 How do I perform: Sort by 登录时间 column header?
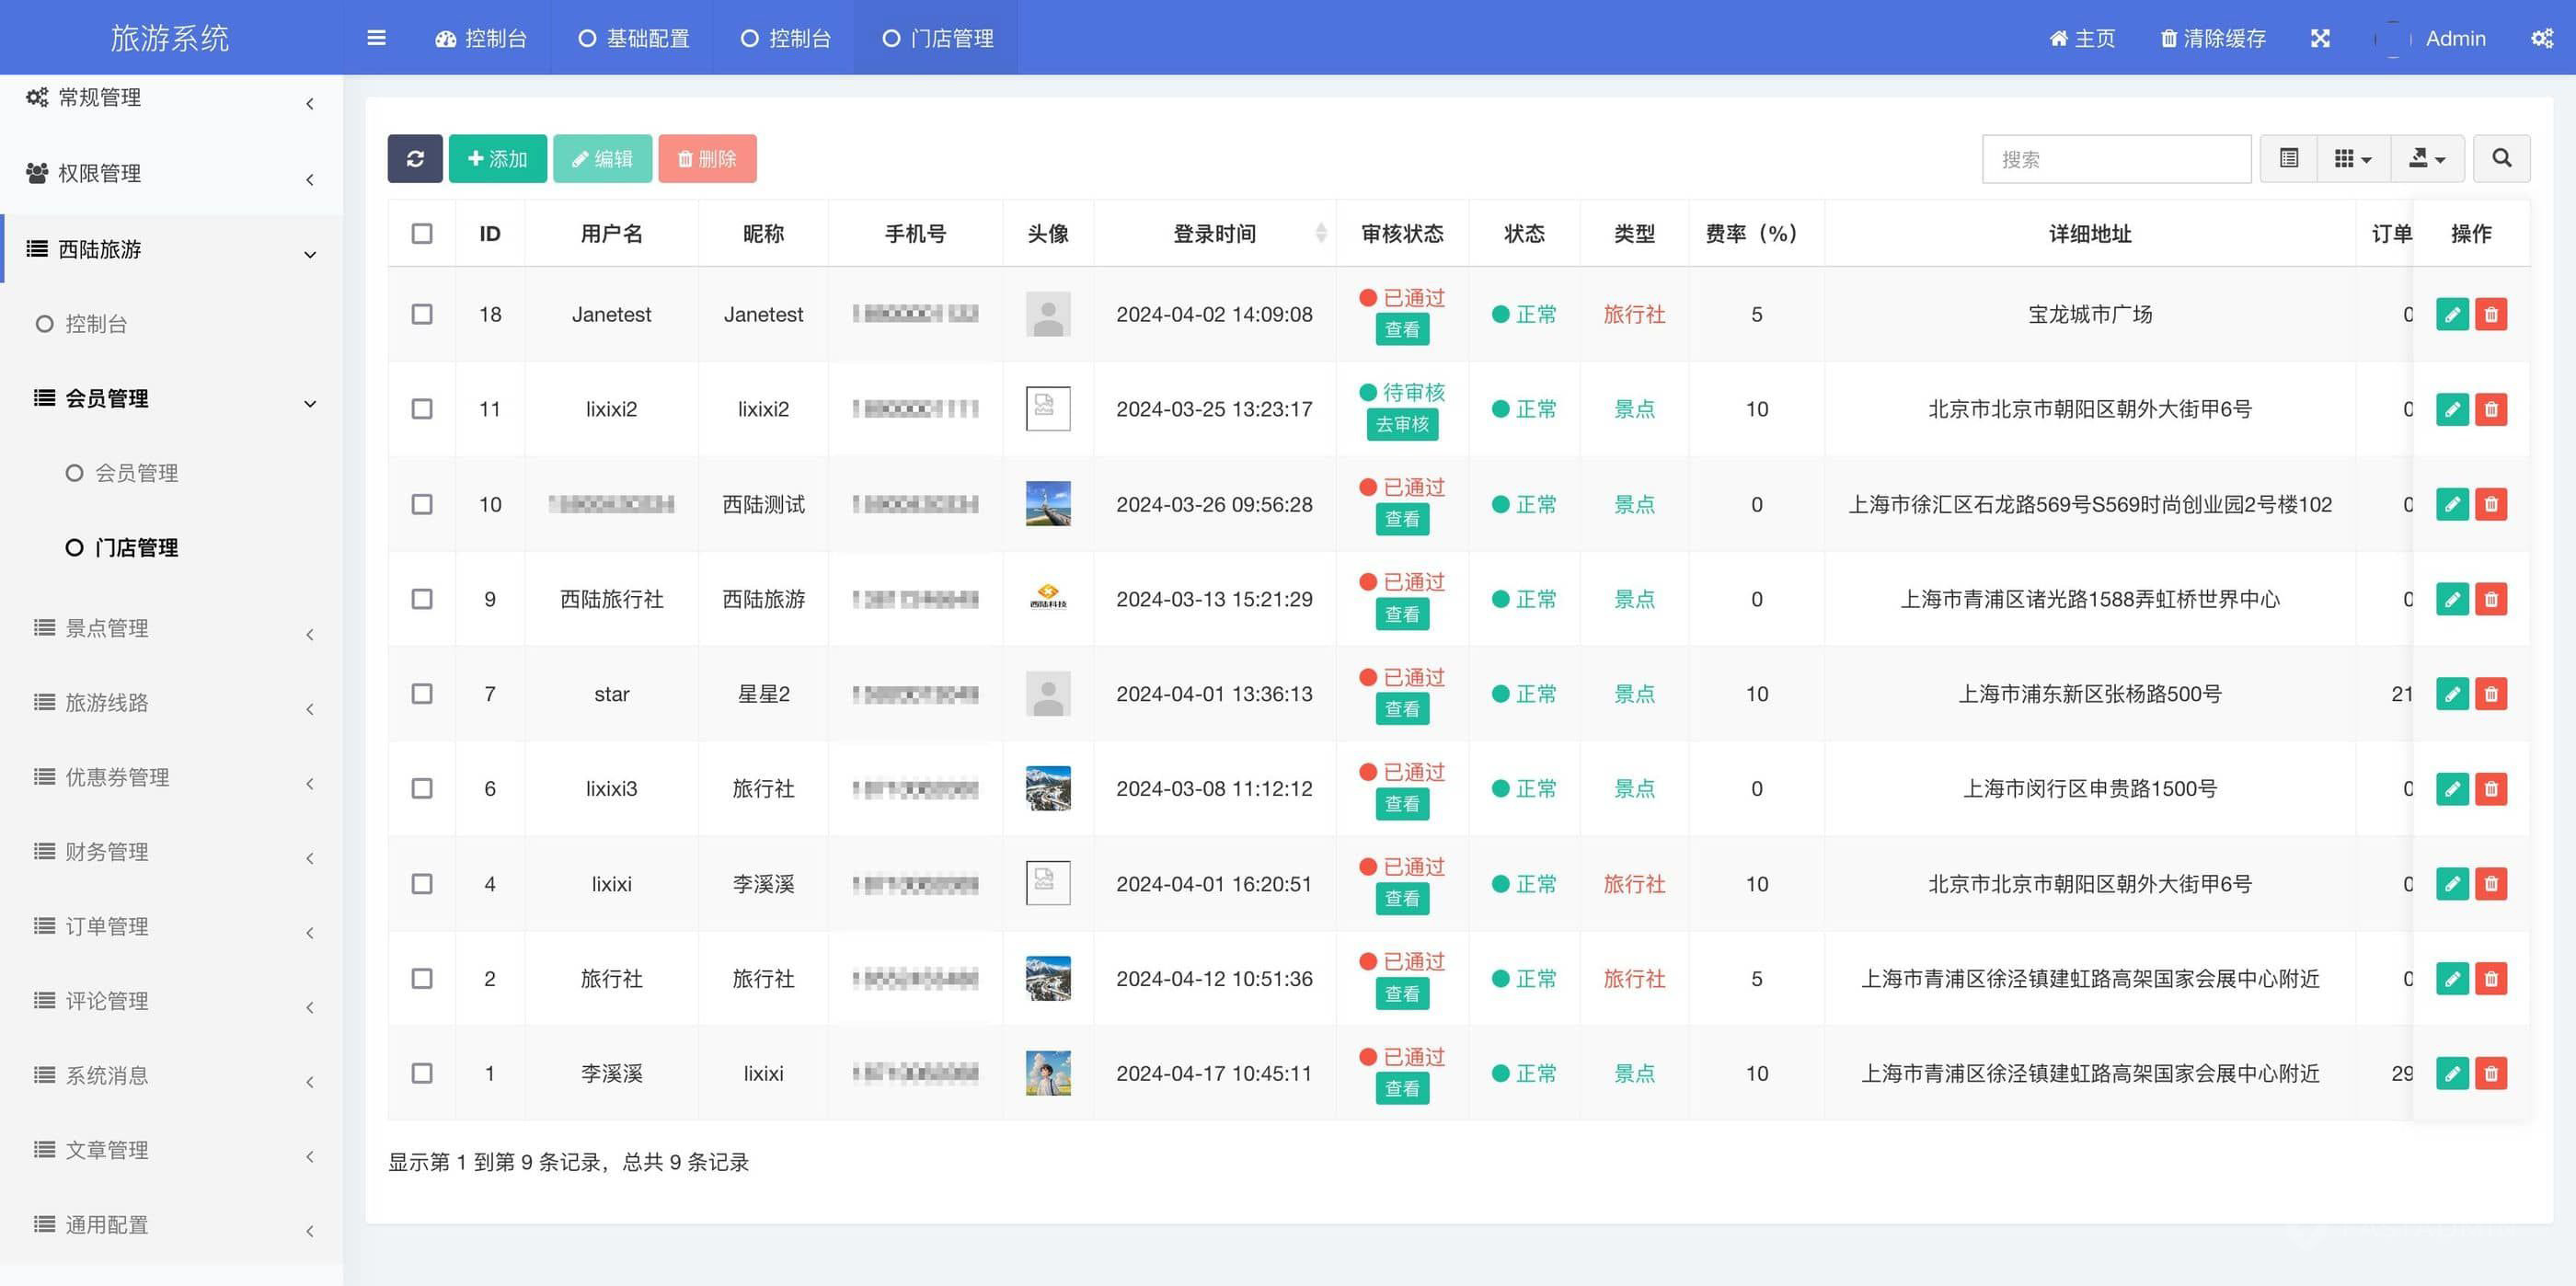1214,233
